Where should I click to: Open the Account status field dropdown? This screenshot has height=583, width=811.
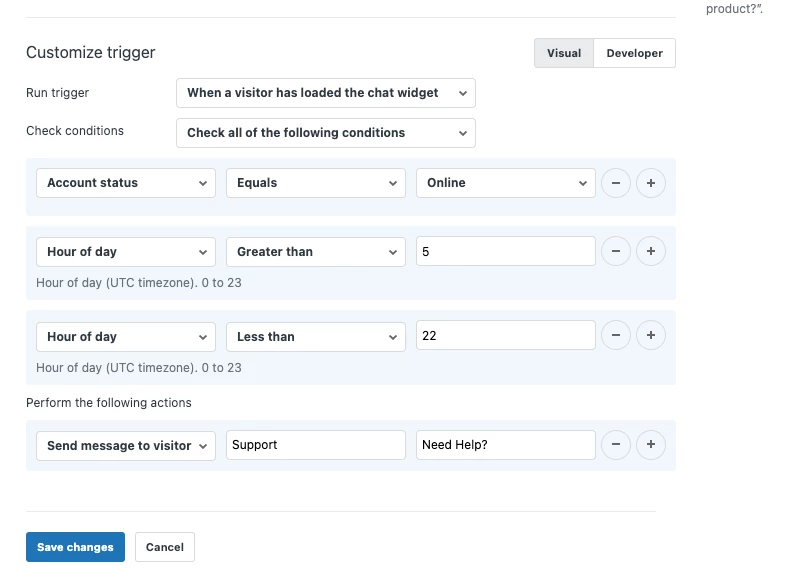pos(126,183)
